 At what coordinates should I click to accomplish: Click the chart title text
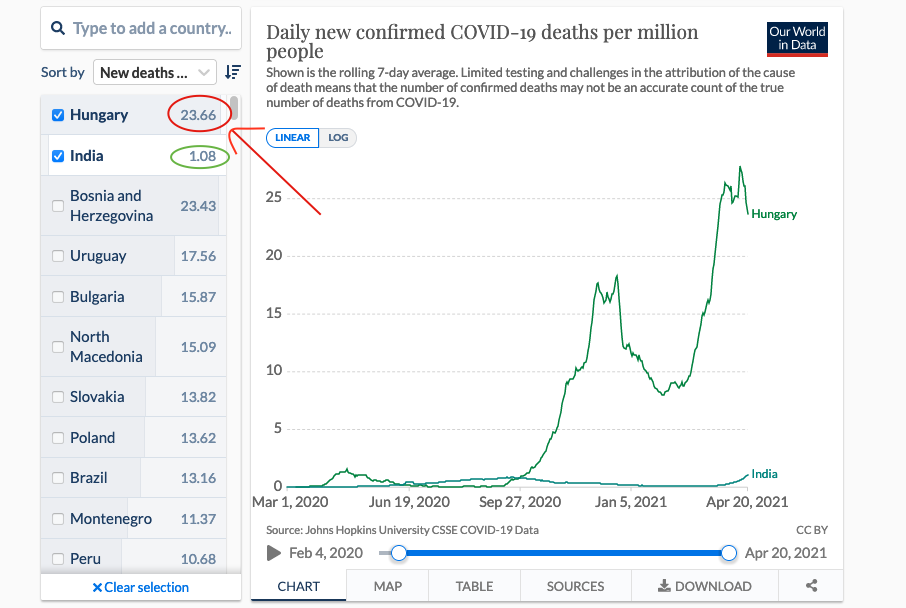click(482, 42)
